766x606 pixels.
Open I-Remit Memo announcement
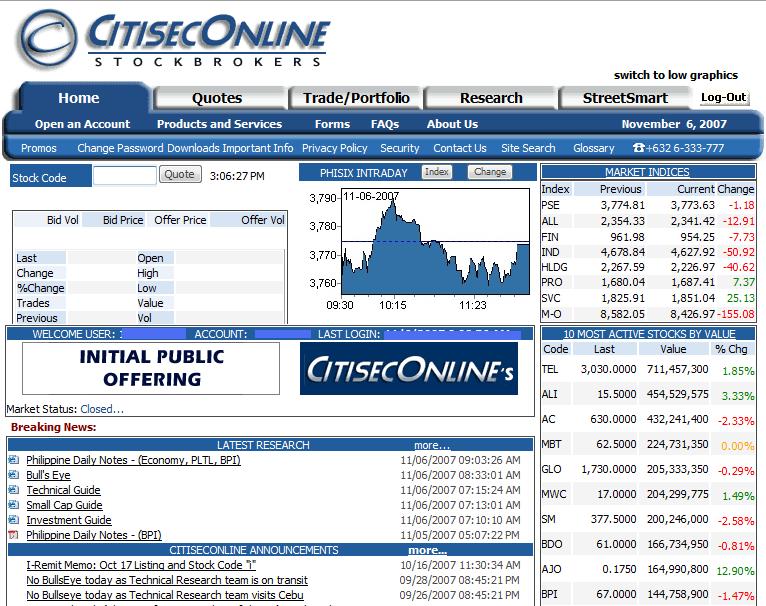coord(141,565)
